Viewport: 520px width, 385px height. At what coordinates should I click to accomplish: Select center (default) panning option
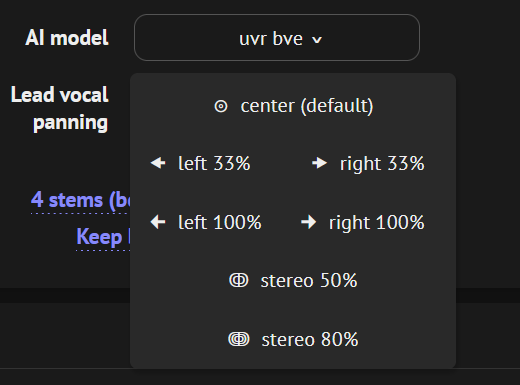(293, 106)
